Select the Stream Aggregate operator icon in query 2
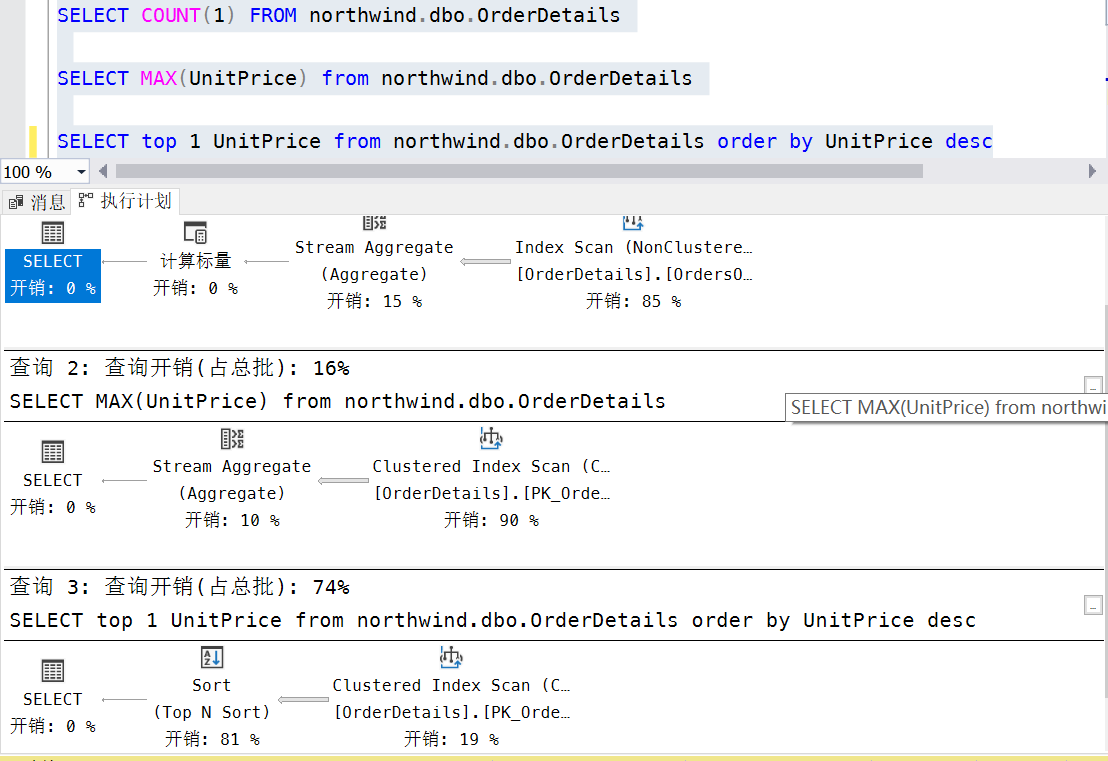The height and width of the screenshot is (761, 1108). pos(232,439)
